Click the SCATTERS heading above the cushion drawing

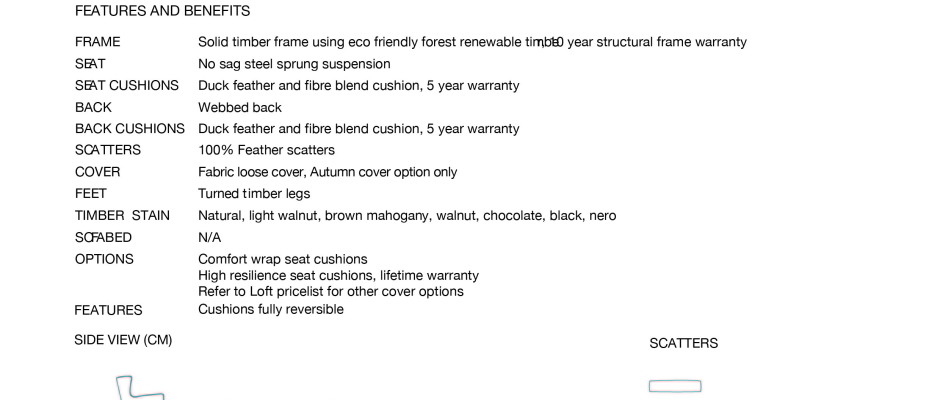click(x=684, y=343)
